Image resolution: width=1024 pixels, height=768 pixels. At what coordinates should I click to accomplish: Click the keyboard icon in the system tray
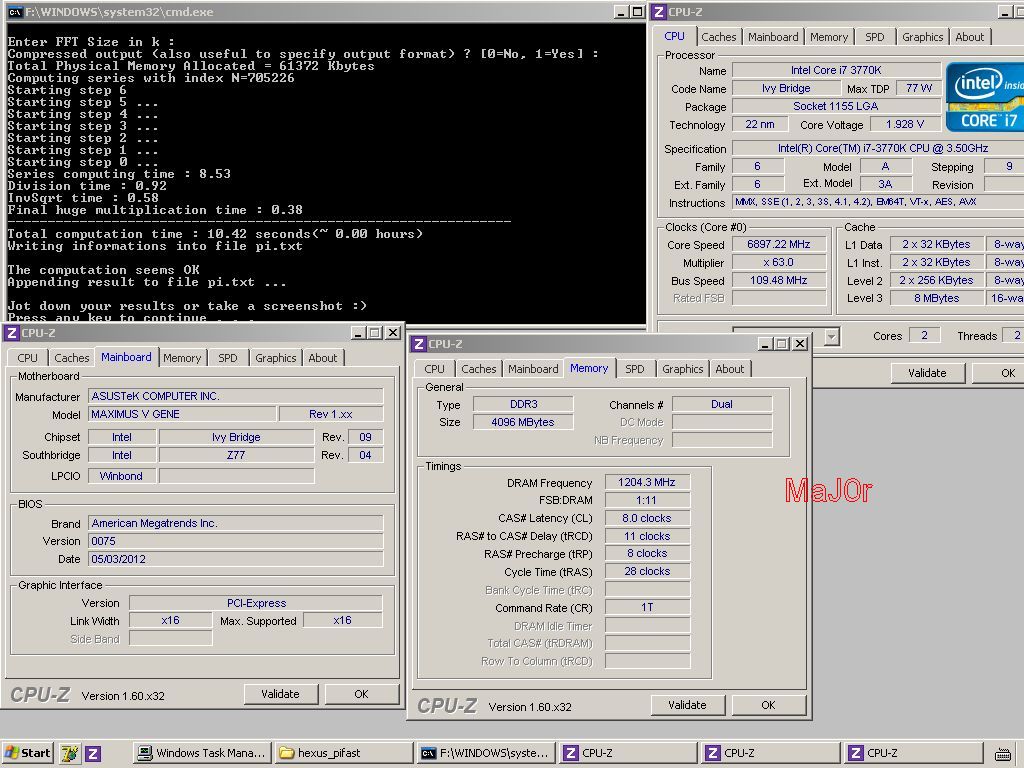point(1003,754)
